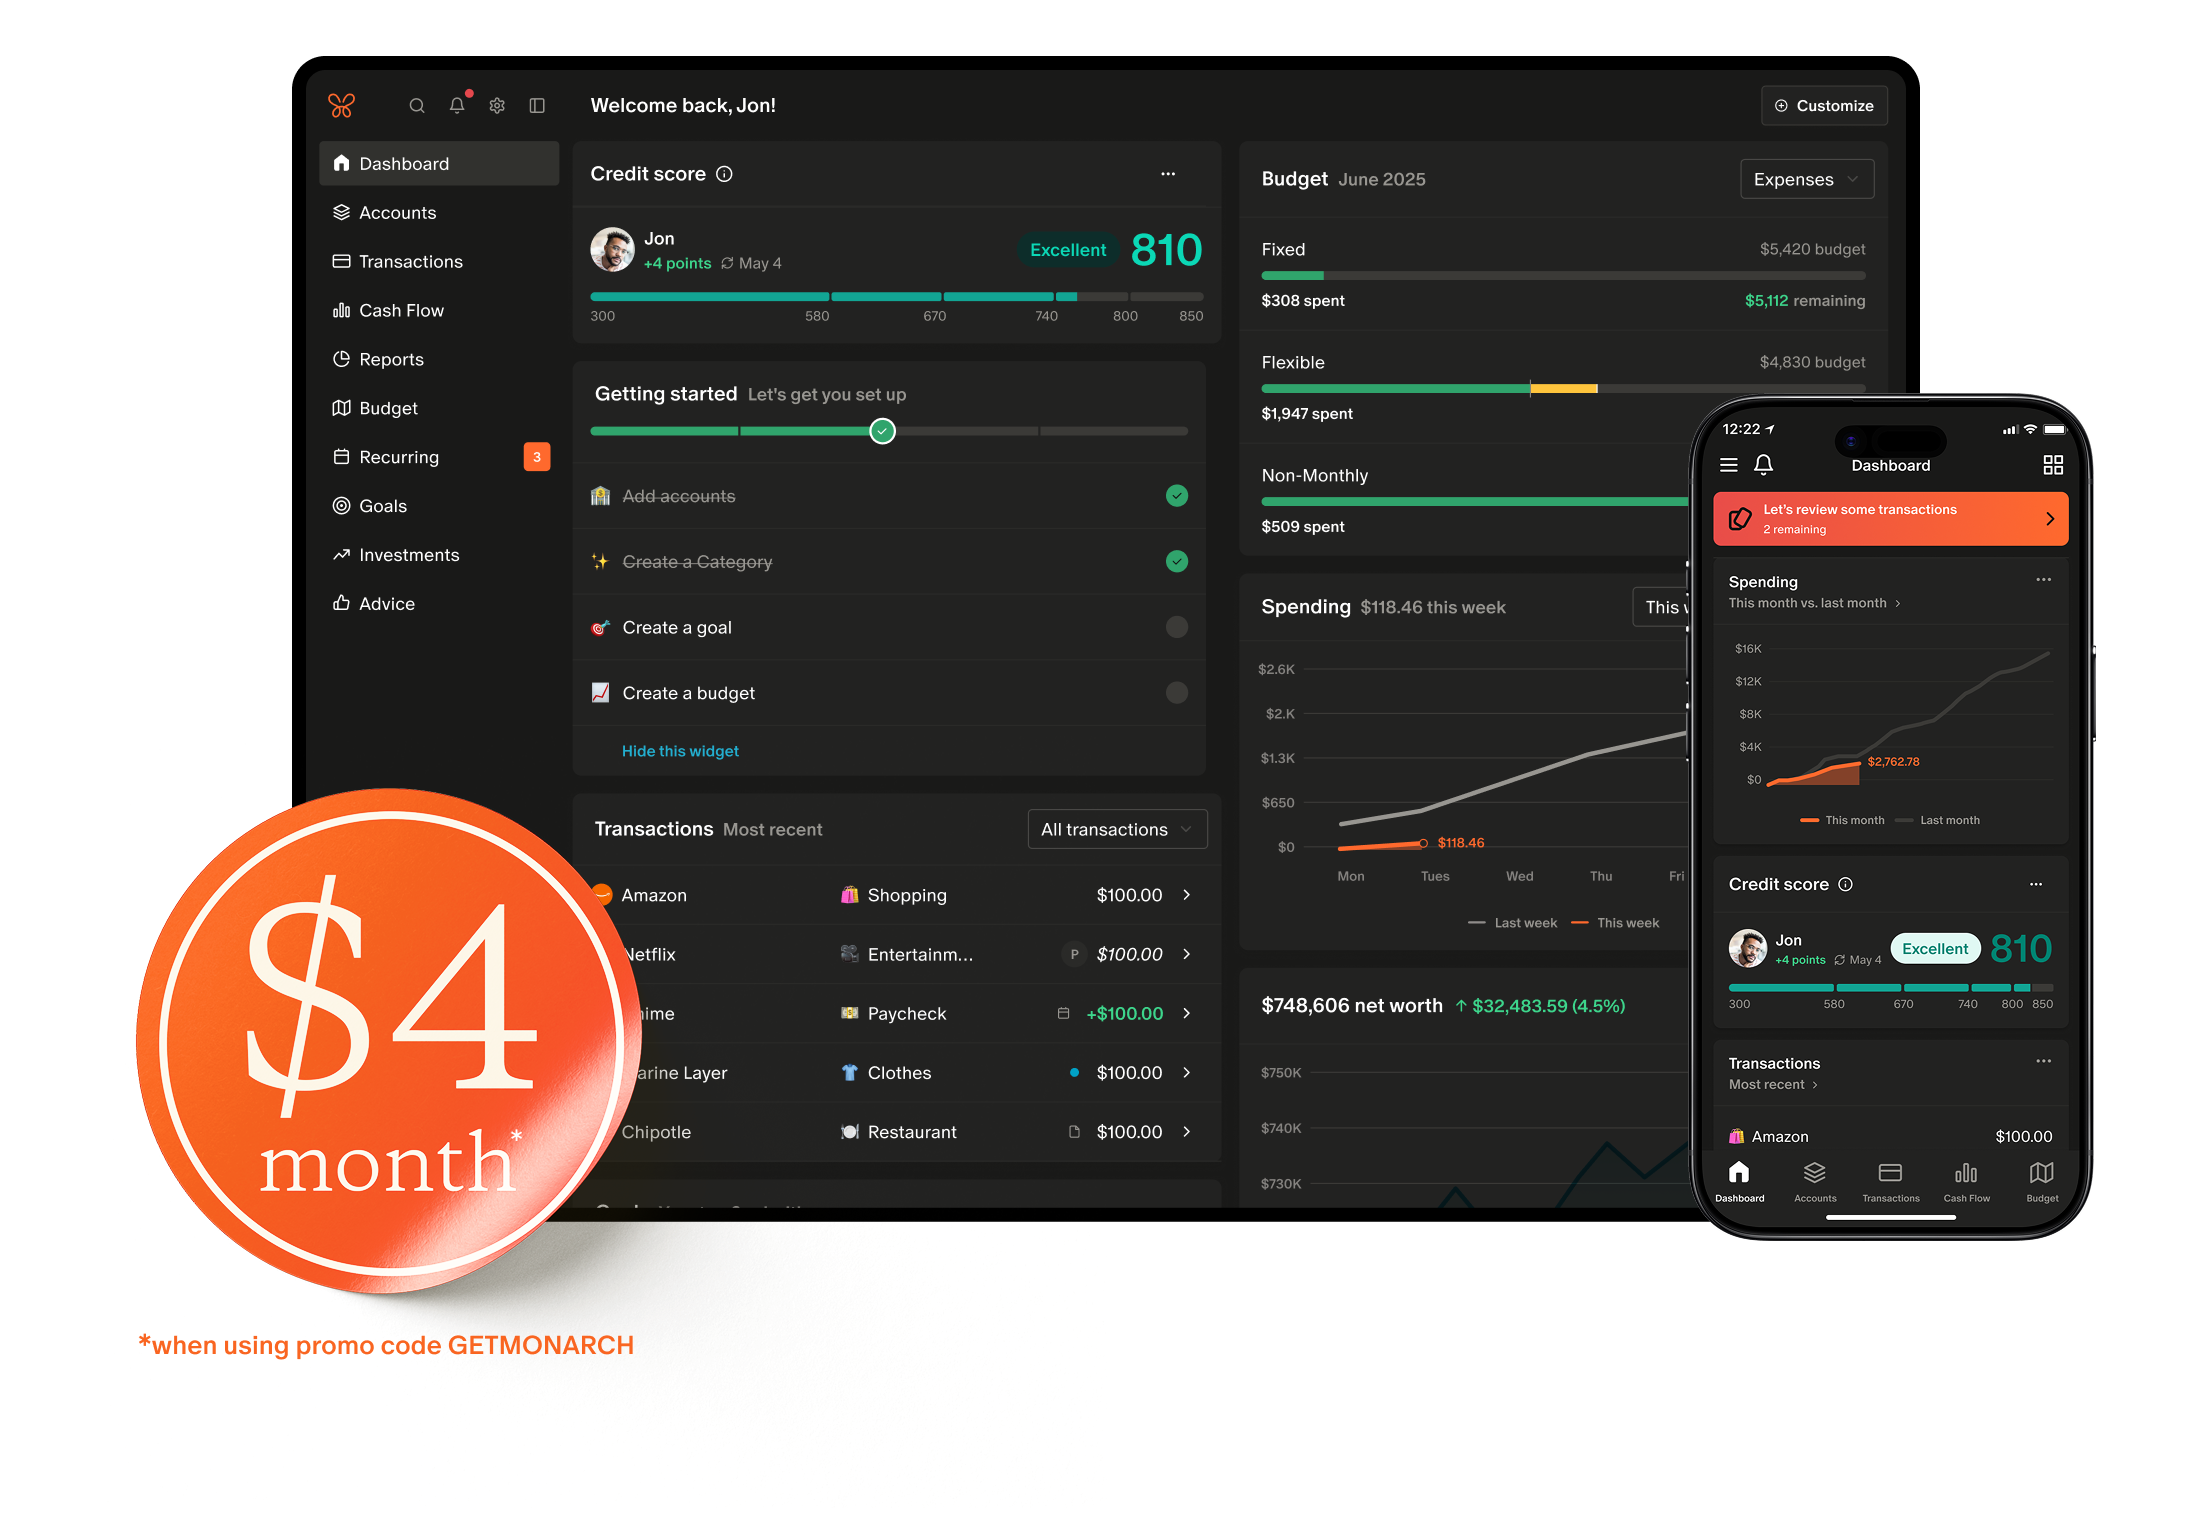This screenshot has width=2202, height=1528.
Task: Open settings gear icon
Action: coord(497,106)
